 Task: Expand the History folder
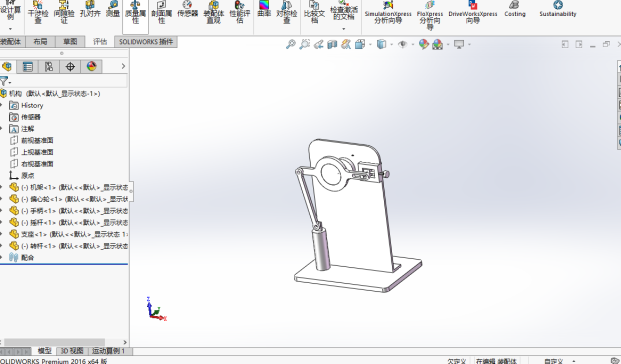coord(2,105)
